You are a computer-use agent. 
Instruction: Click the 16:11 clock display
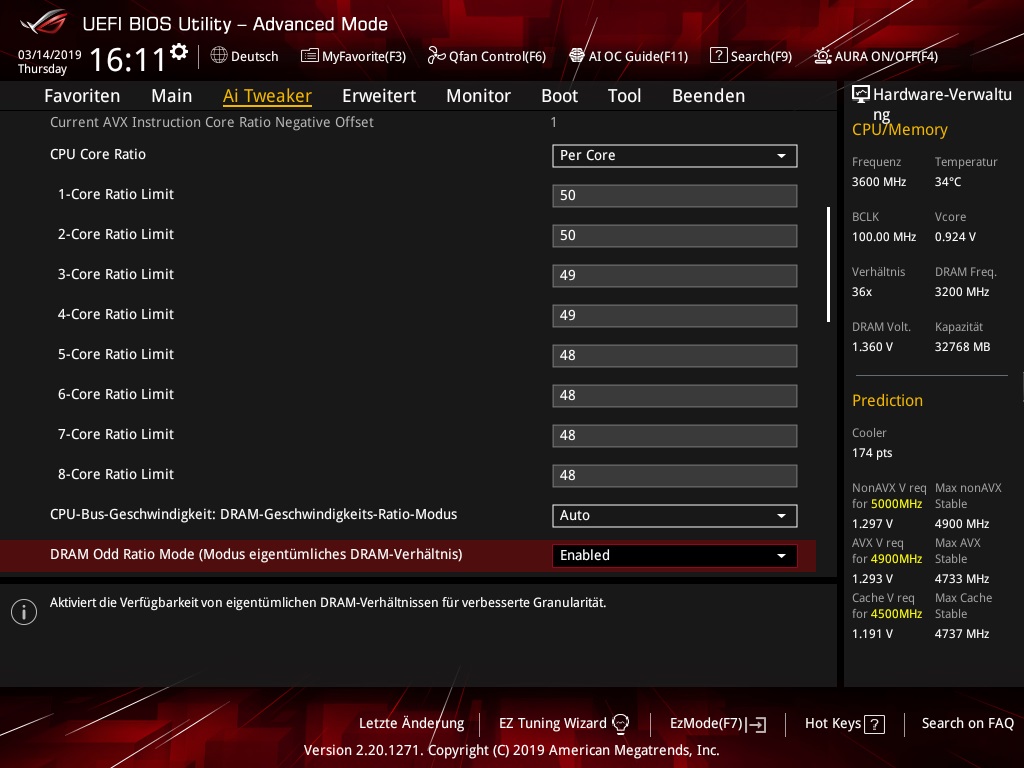point(127,60)
